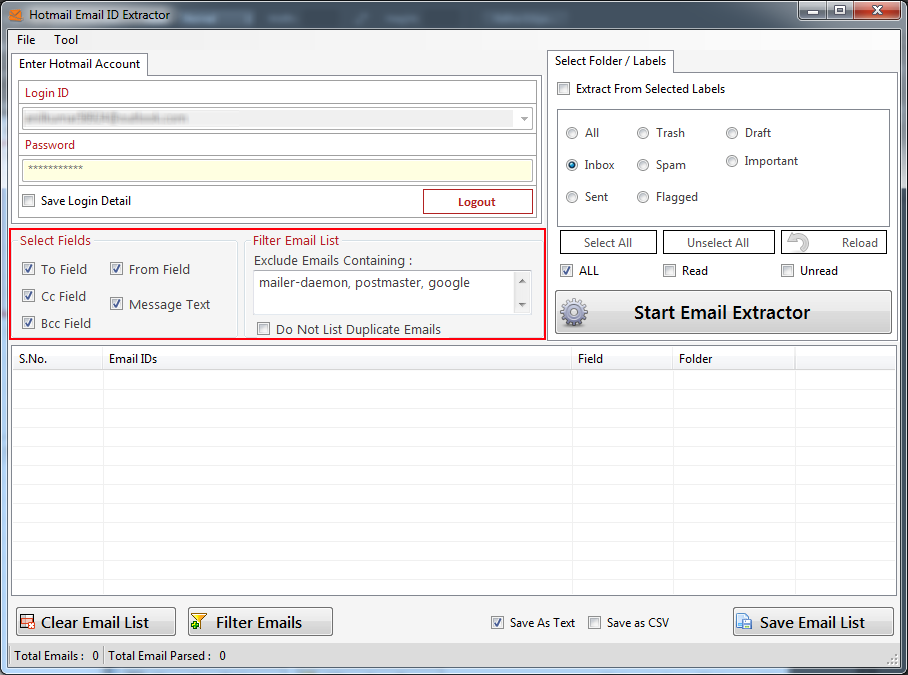Click the Reload arrow icon

799,242
